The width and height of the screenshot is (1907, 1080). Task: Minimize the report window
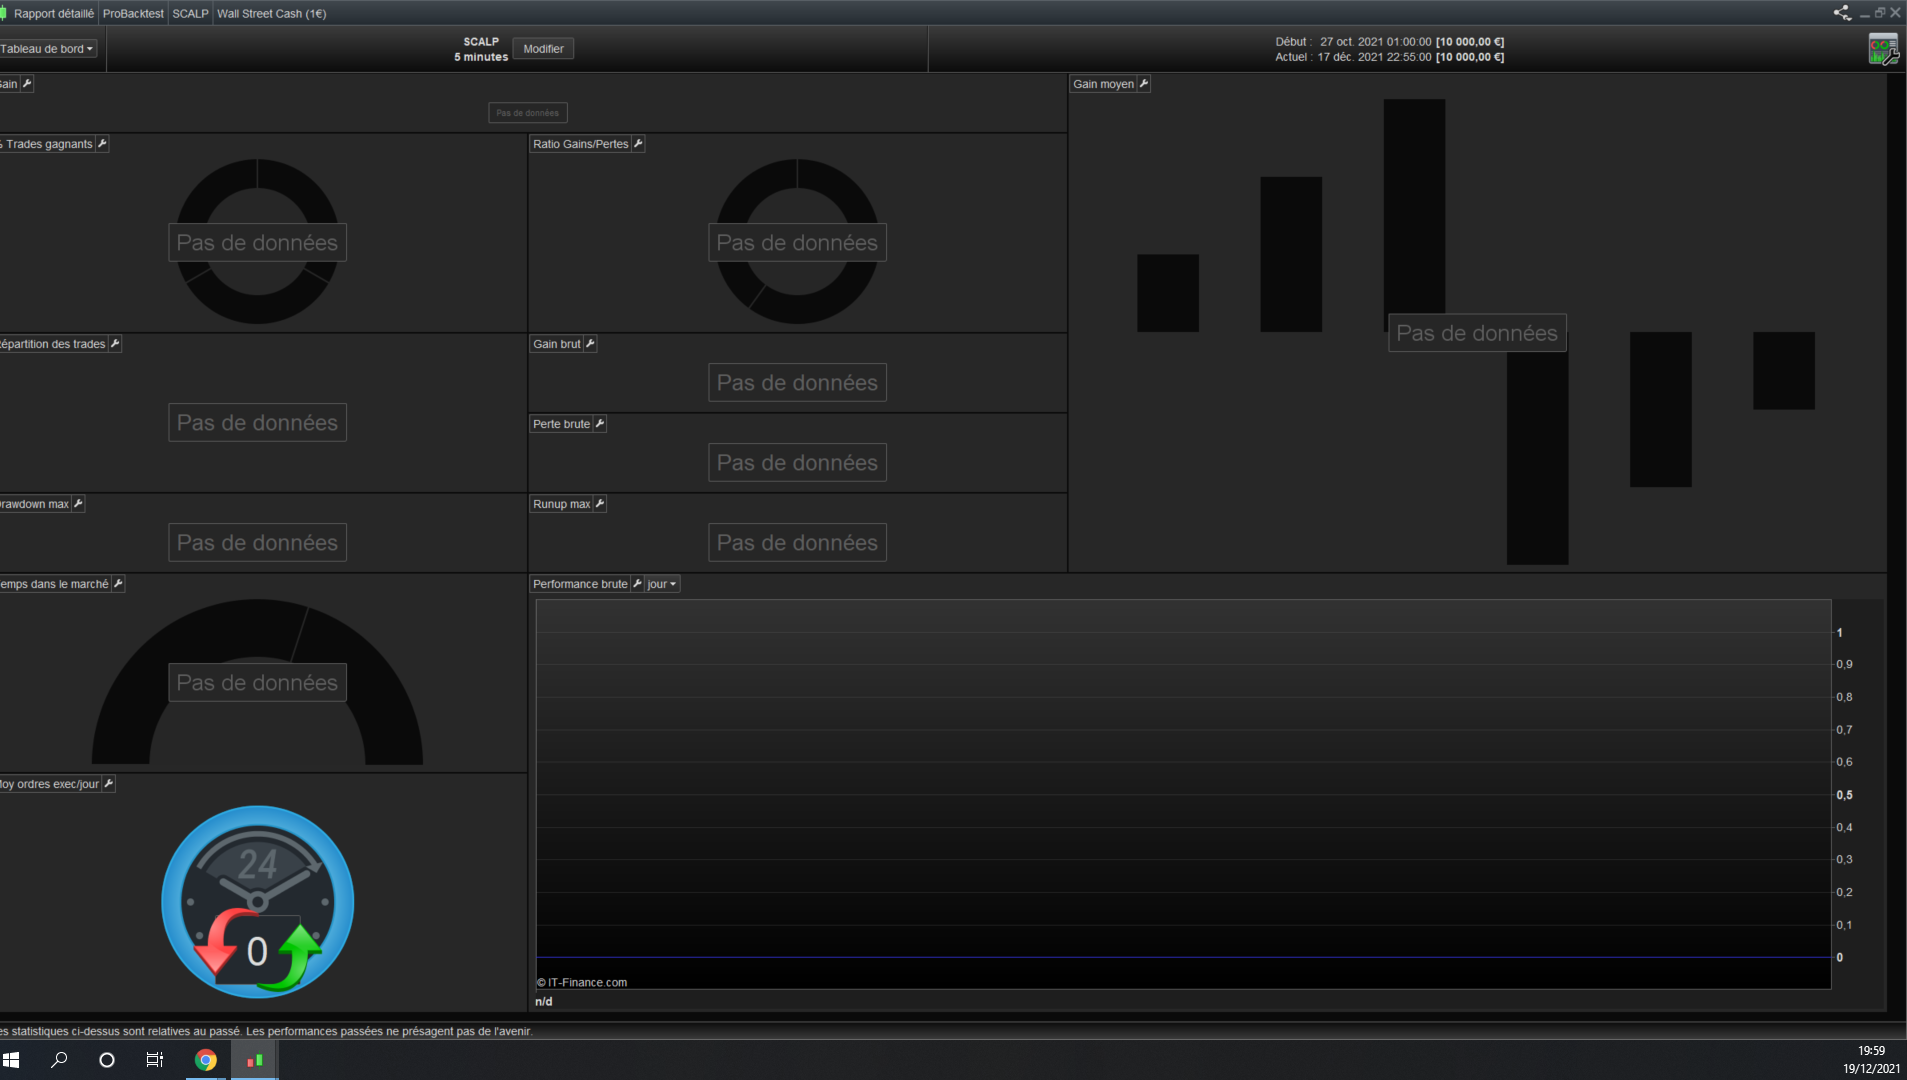click(1865, 13)
